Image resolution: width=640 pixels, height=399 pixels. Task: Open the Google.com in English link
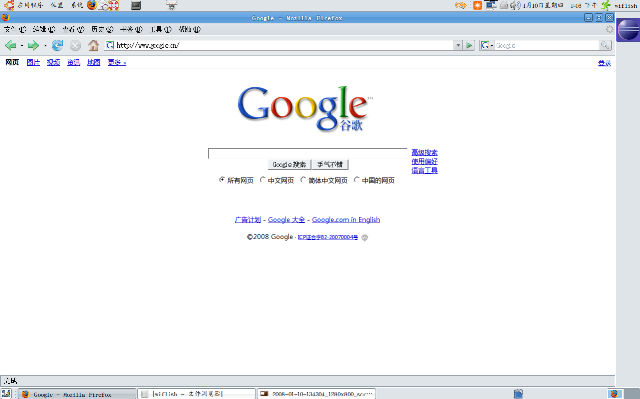(x=346, y=219)
